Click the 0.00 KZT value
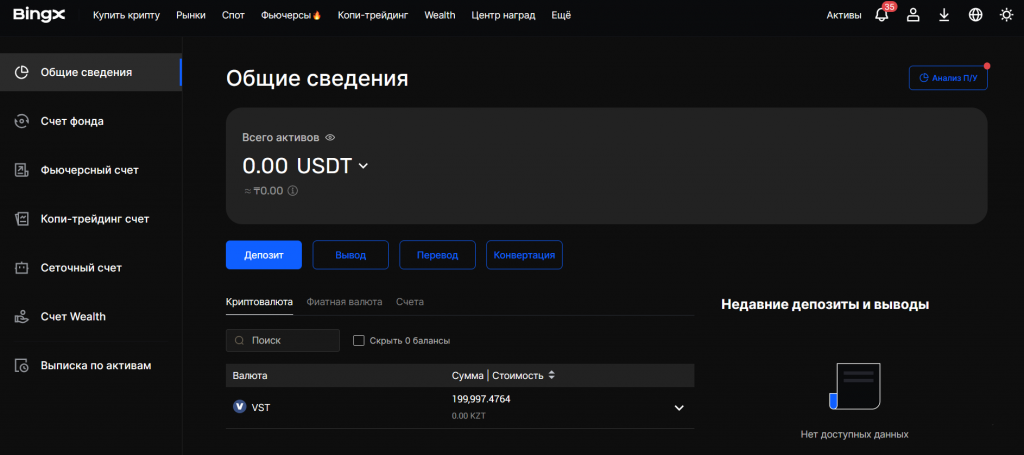 click(468, 415)
